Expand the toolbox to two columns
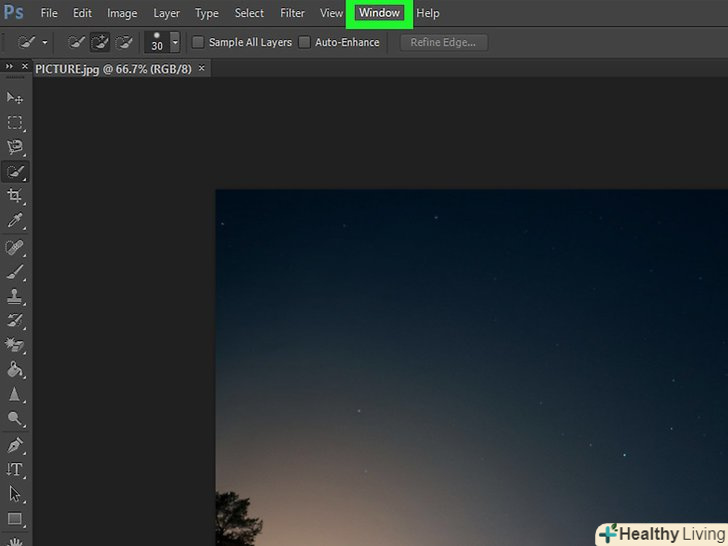The height and width of the screenshot is (546, 728). click(x=9, y=66)
